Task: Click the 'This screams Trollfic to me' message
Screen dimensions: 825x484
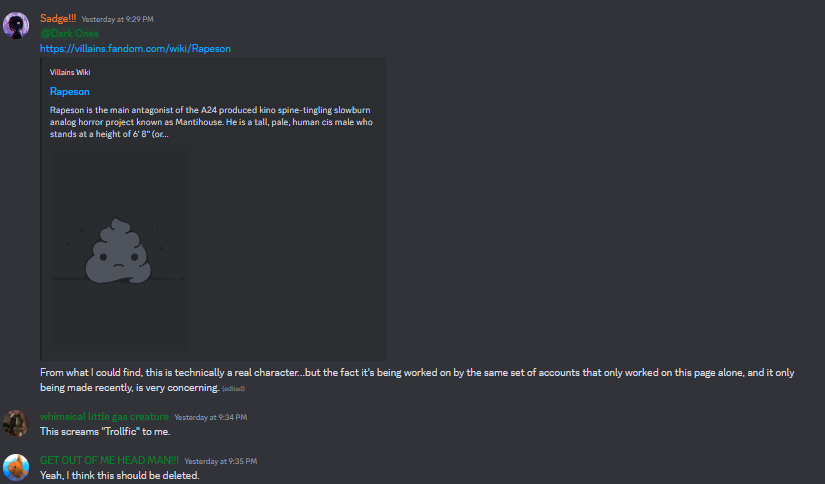Action: tap(105, 431)
